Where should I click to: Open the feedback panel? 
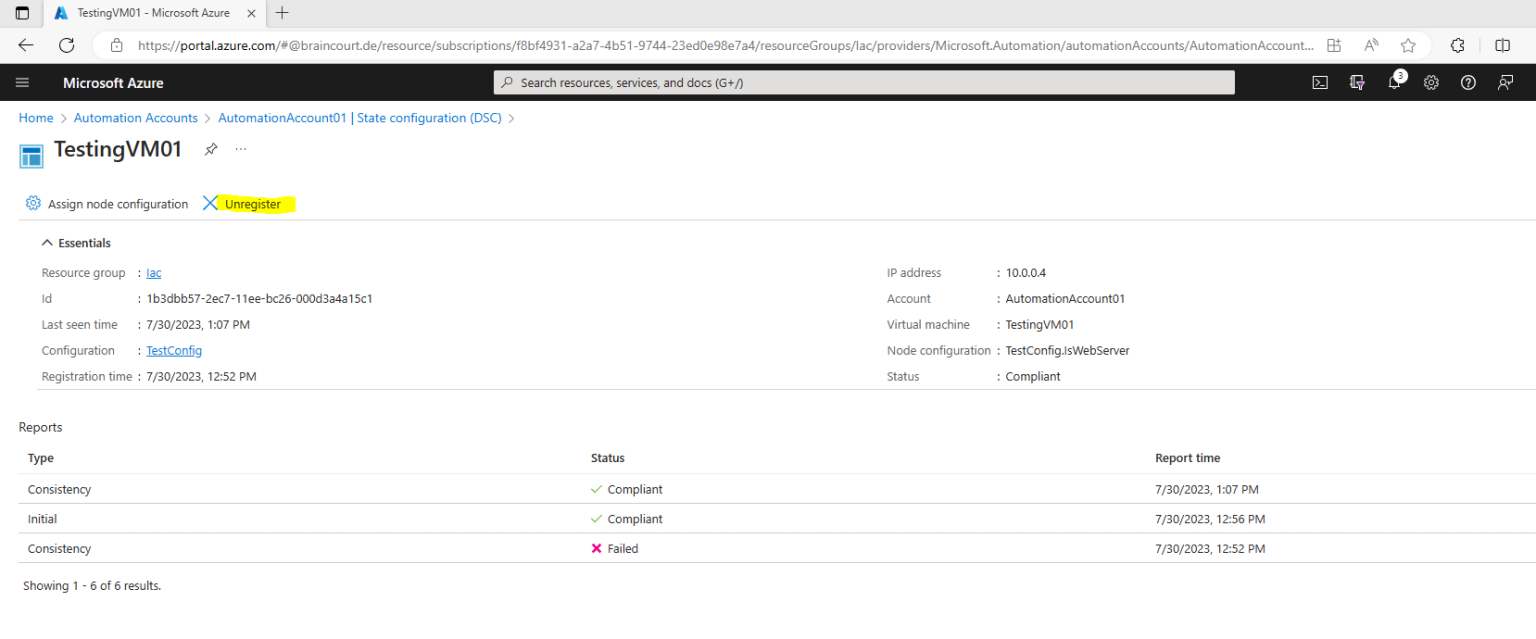[1505, 83]
